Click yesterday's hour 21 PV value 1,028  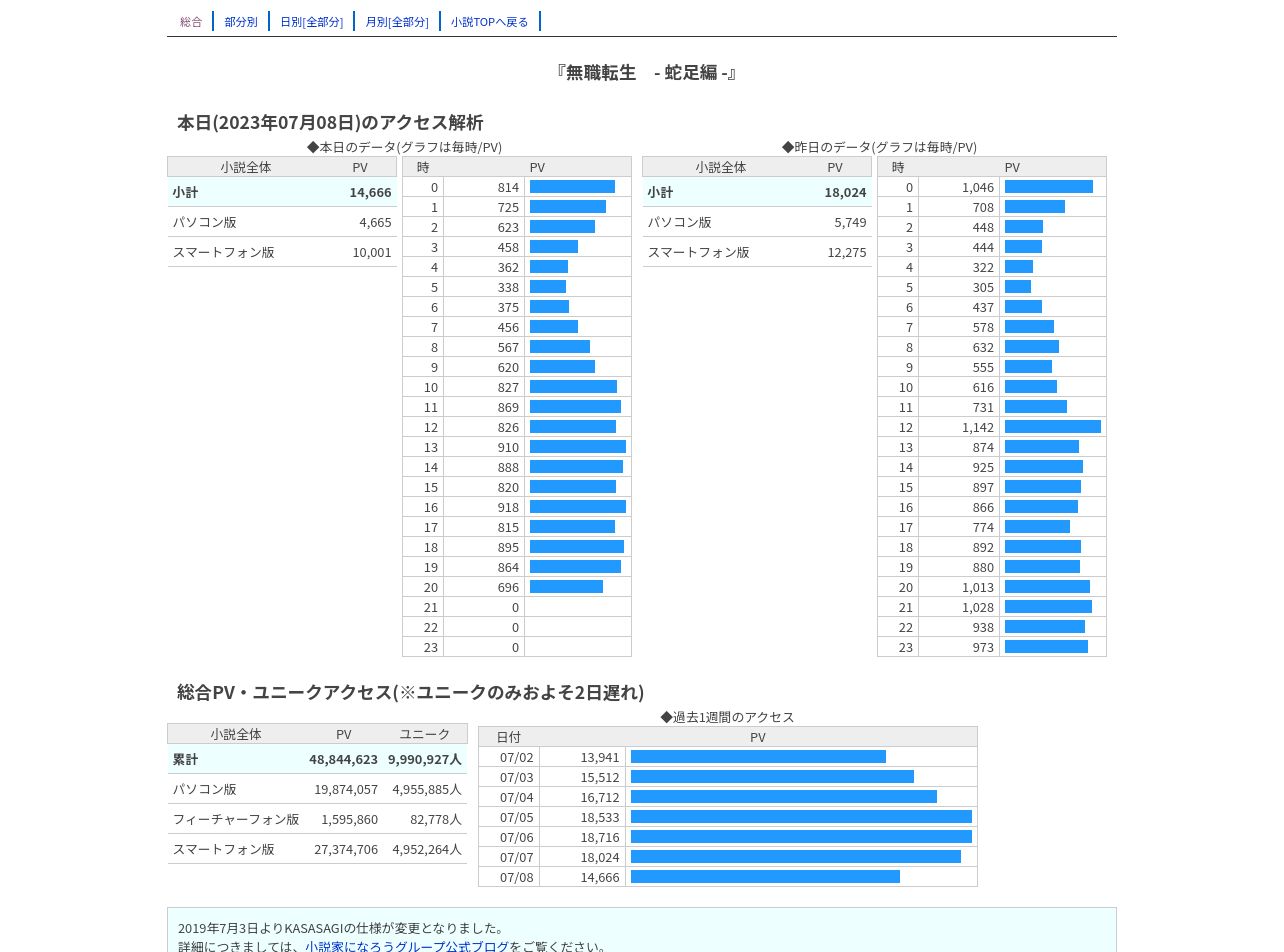(x=978, y=607)
